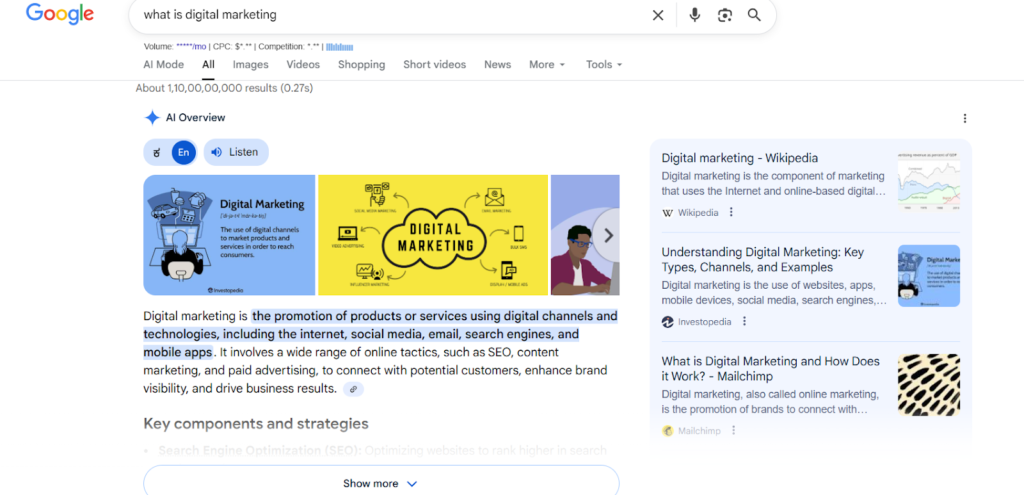1024x495 pixels.
Task: Expand the More search categories dropdown
Action: click(546, 65)
